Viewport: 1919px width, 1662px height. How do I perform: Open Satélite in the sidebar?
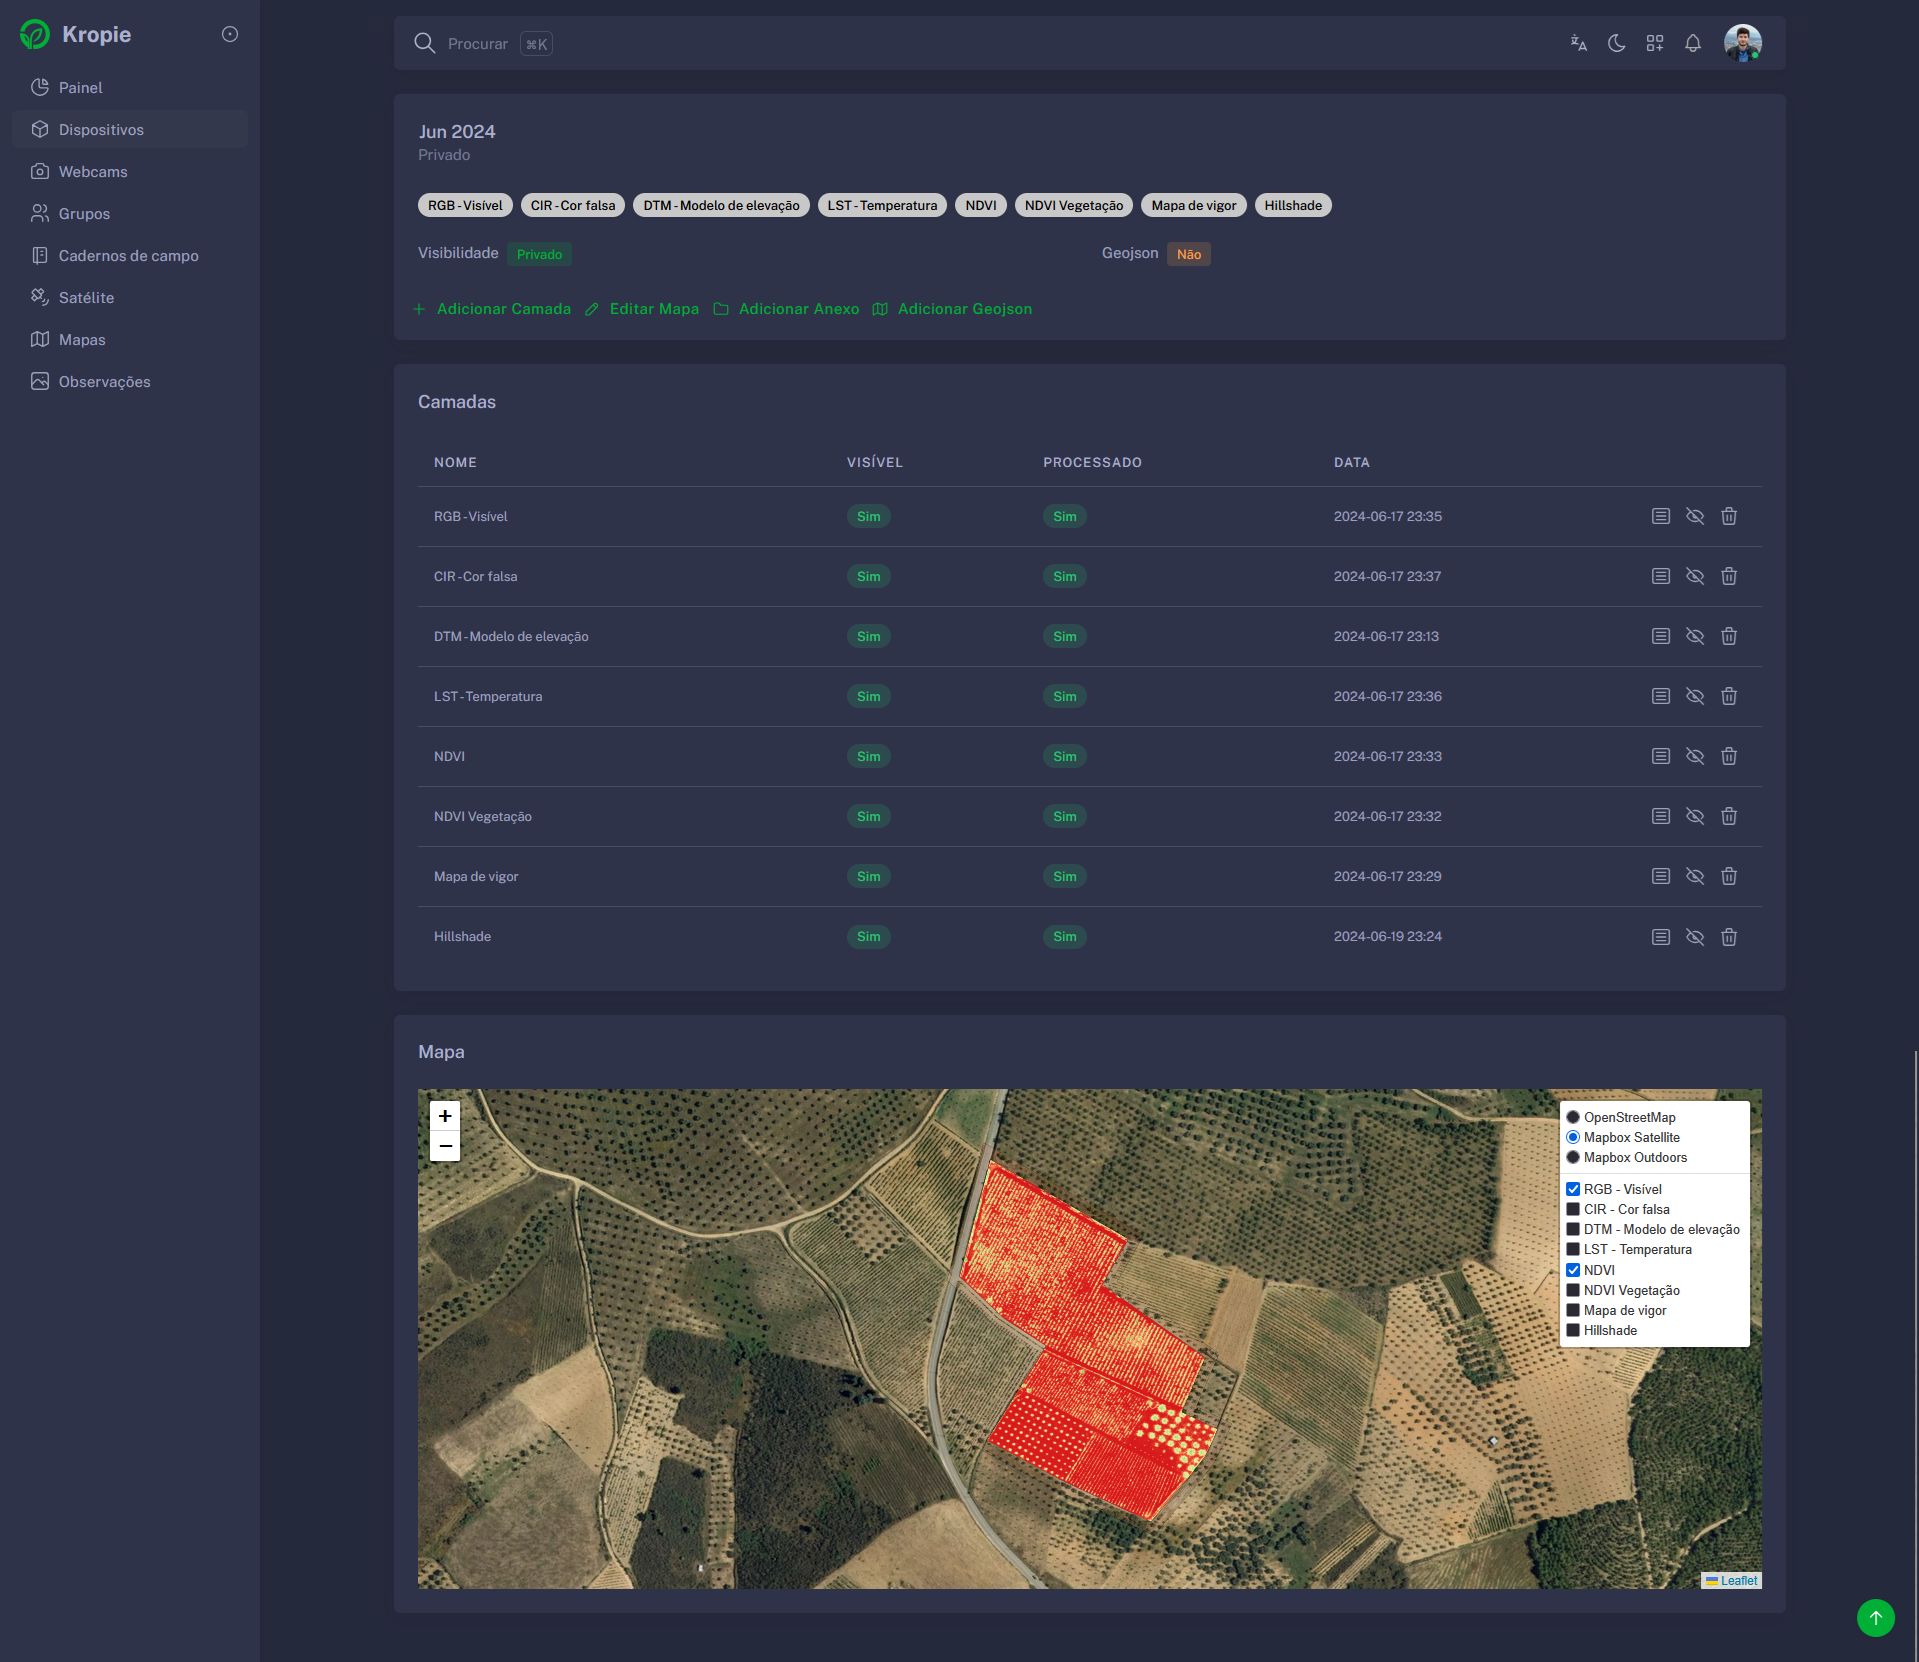tap(86, 298)
